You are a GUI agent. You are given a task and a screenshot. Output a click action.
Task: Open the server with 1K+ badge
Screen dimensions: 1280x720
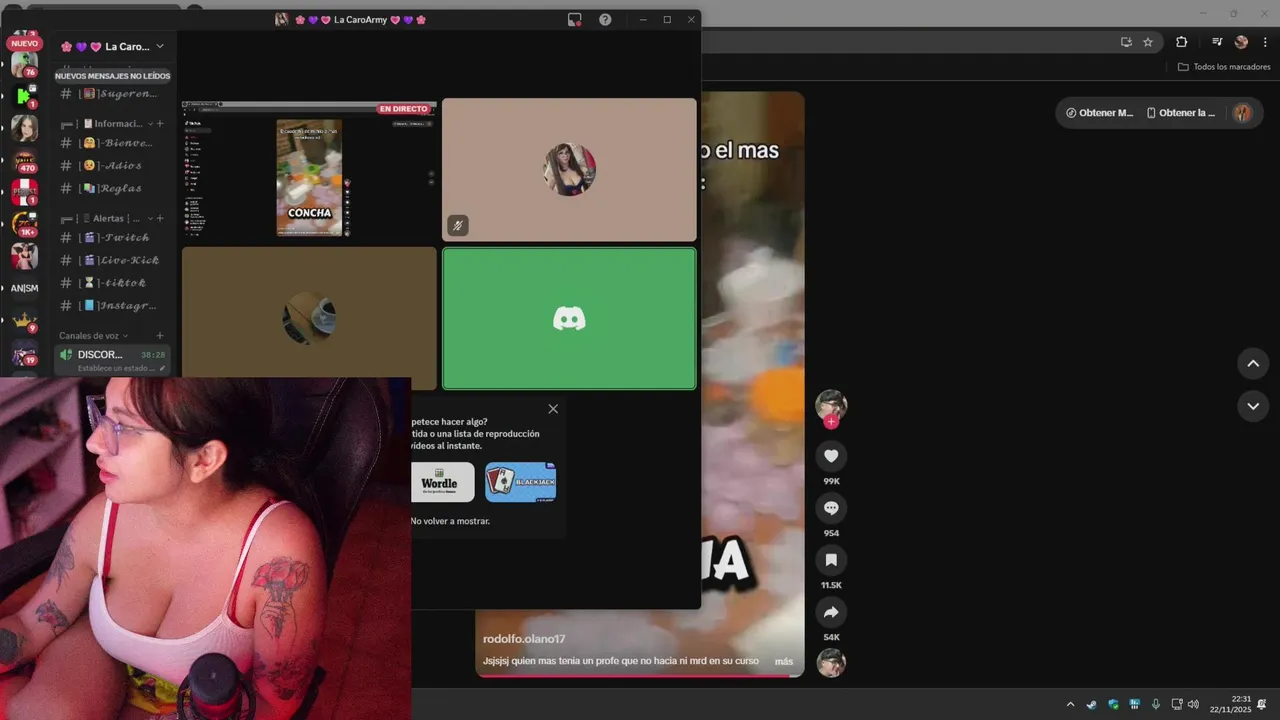[24, 224]
